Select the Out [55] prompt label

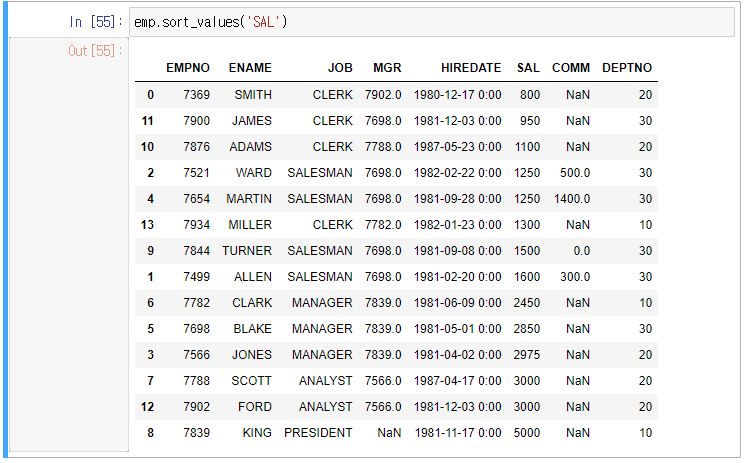[96, 51]
